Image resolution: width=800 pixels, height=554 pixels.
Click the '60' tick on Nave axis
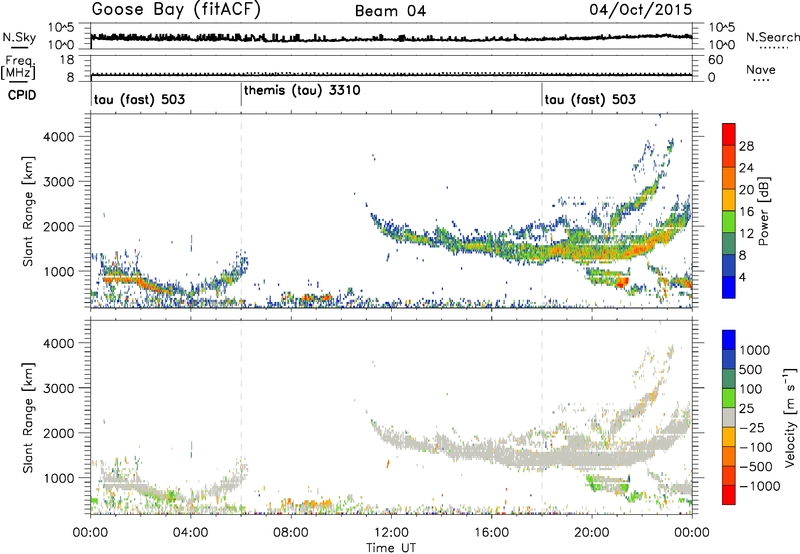coord(715,60)
